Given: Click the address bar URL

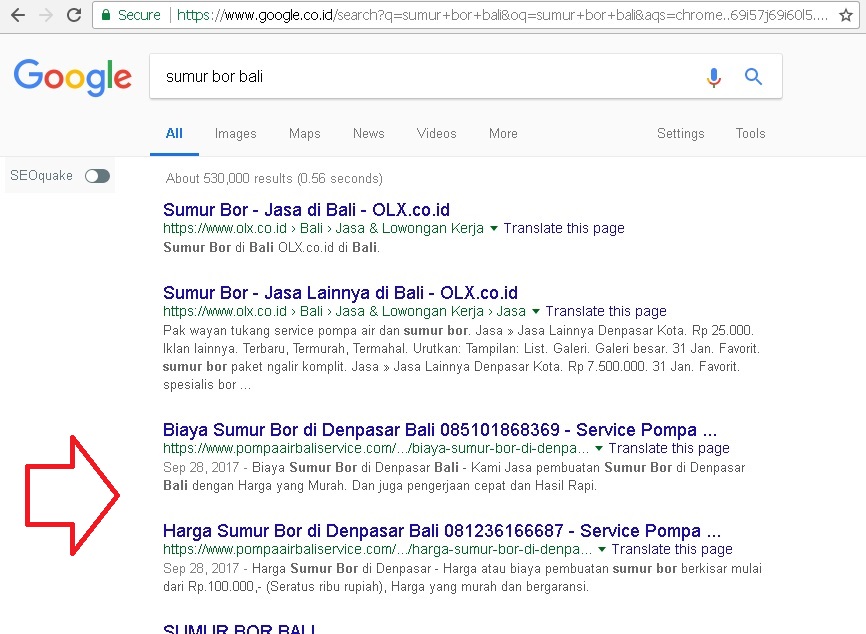Looking at the screenshot, I should pos(501,15).
